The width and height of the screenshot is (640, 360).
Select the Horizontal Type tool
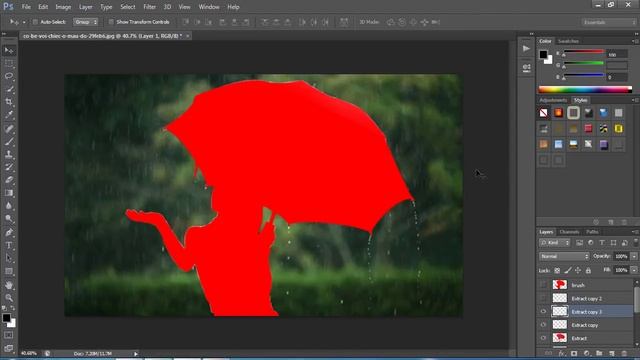point(9,245)
